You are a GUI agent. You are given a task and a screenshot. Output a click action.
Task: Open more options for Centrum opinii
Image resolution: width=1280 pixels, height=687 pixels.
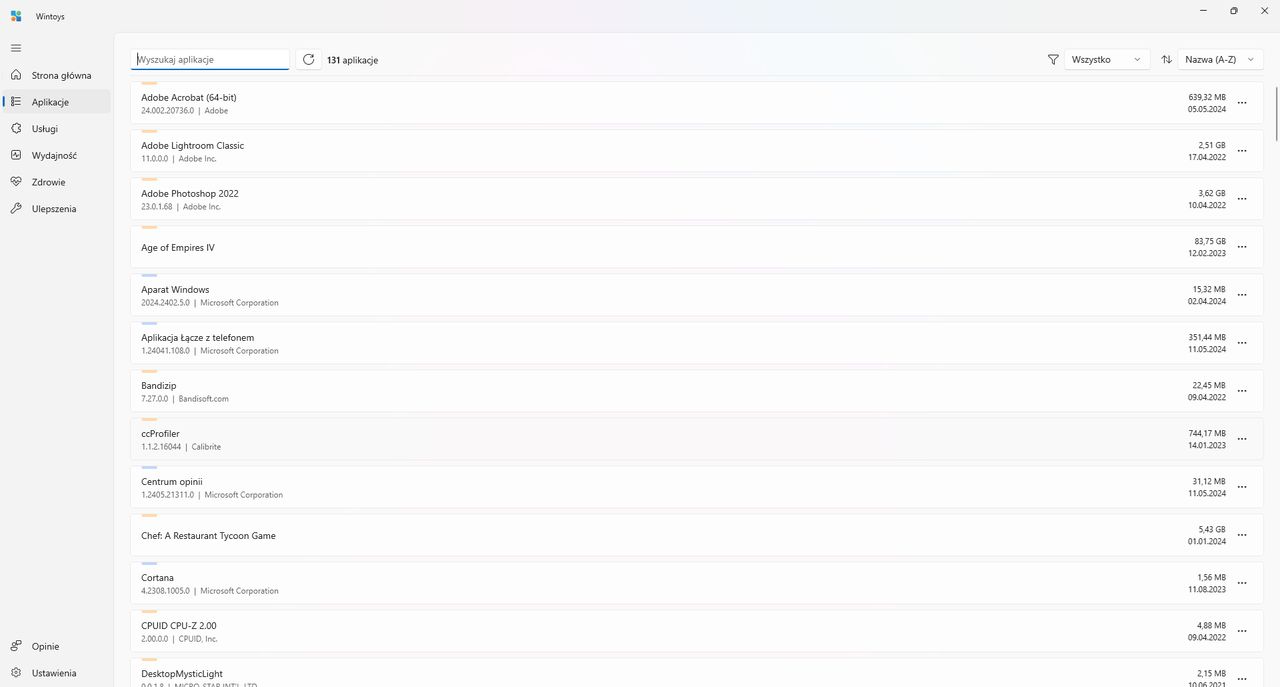1242,487
